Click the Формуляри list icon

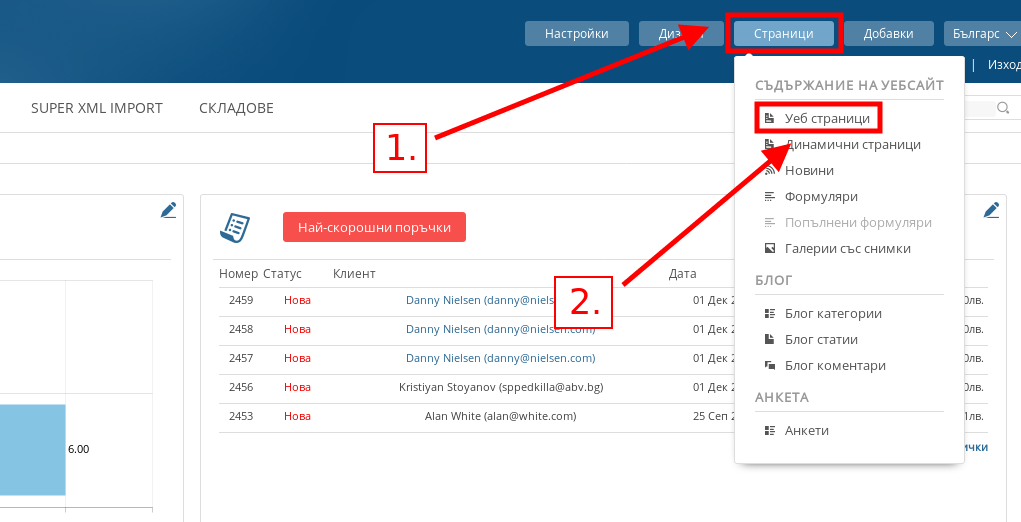[769, 197]
